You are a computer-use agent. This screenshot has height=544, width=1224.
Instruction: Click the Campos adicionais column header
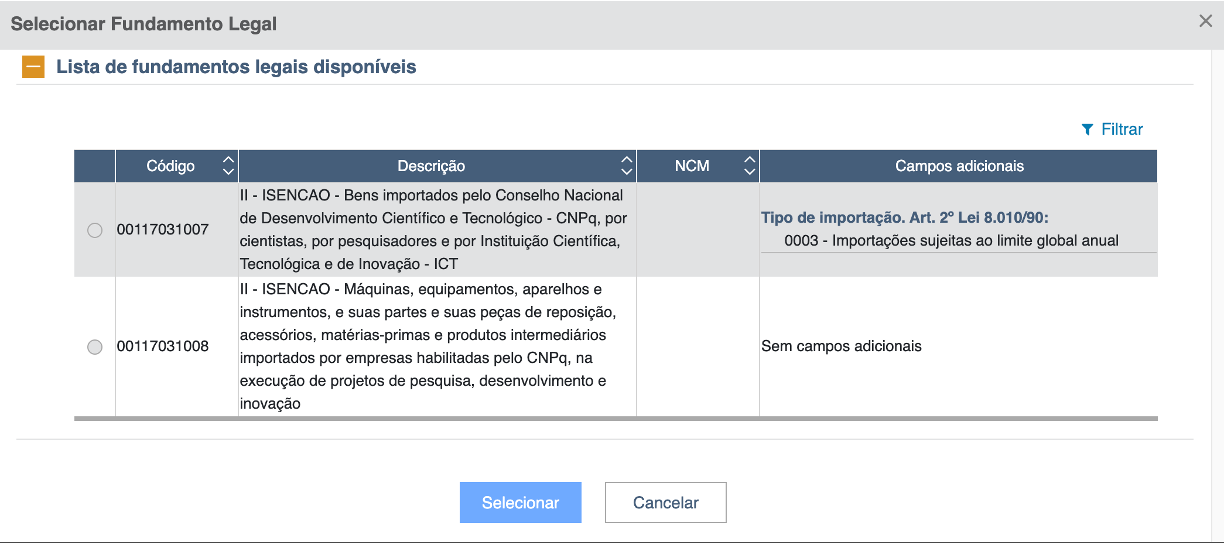[958, 166]
